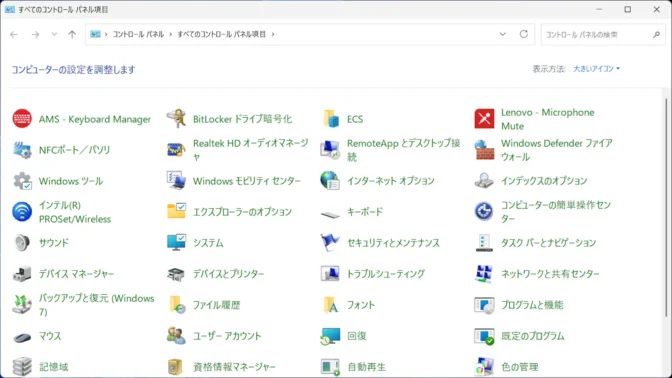Open RemoteApp desktop connection icon
Screen dimensions: 672x378
330,150
